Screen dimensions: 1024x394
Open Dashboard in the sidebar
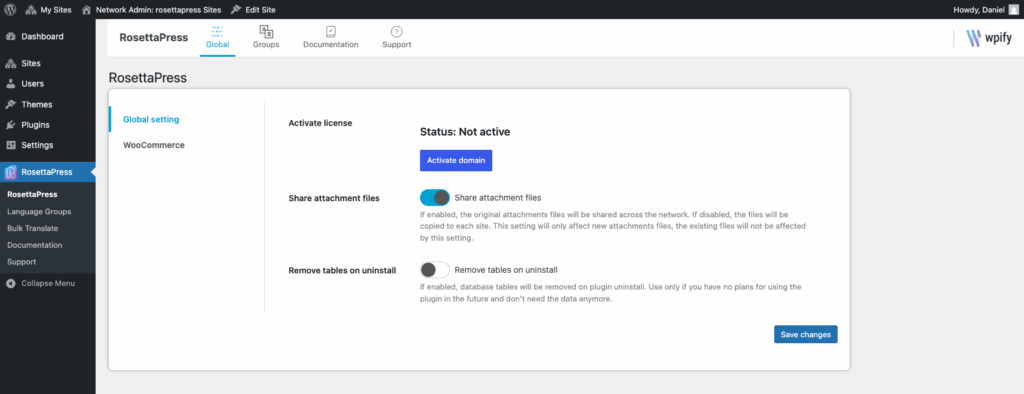click(48, 37)
